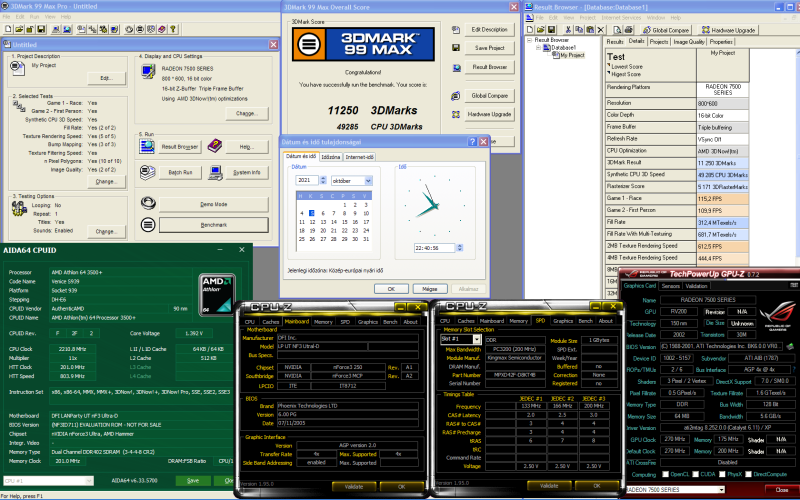Click the icon beside Edit Description in the score dialog
800x500 pixels.
tap(456, 30)
